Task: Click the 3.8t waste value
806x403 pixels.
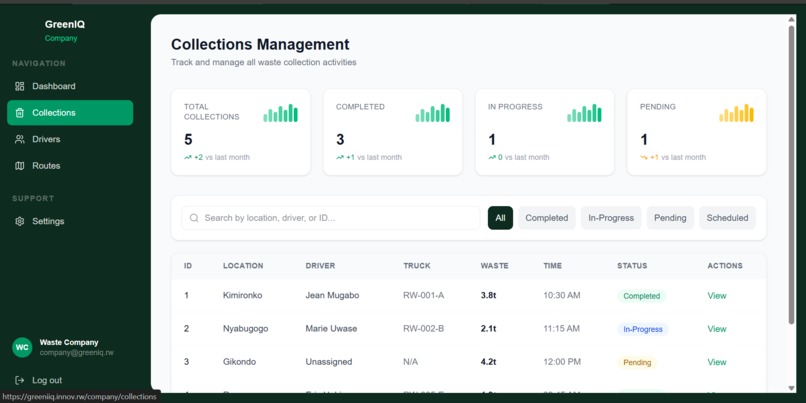Action: coord(488,296)
